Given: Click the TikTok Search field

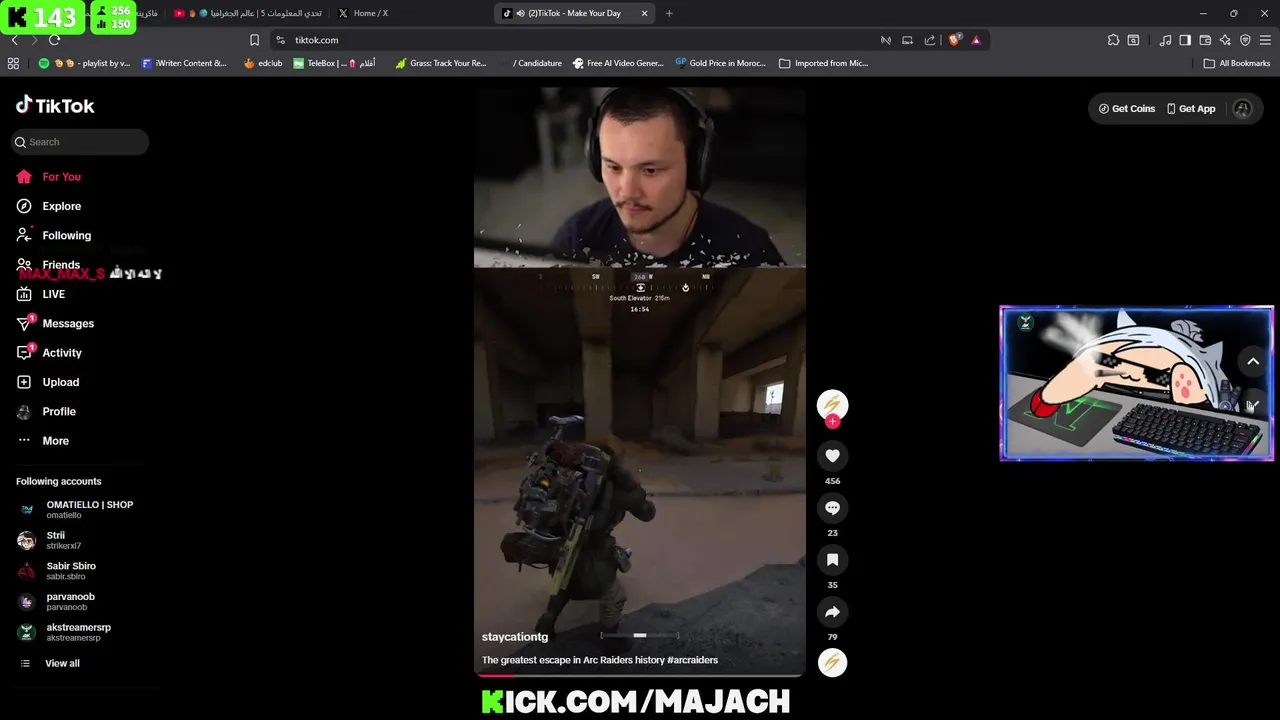Looking at the screenshot, I should coord(80,142).
